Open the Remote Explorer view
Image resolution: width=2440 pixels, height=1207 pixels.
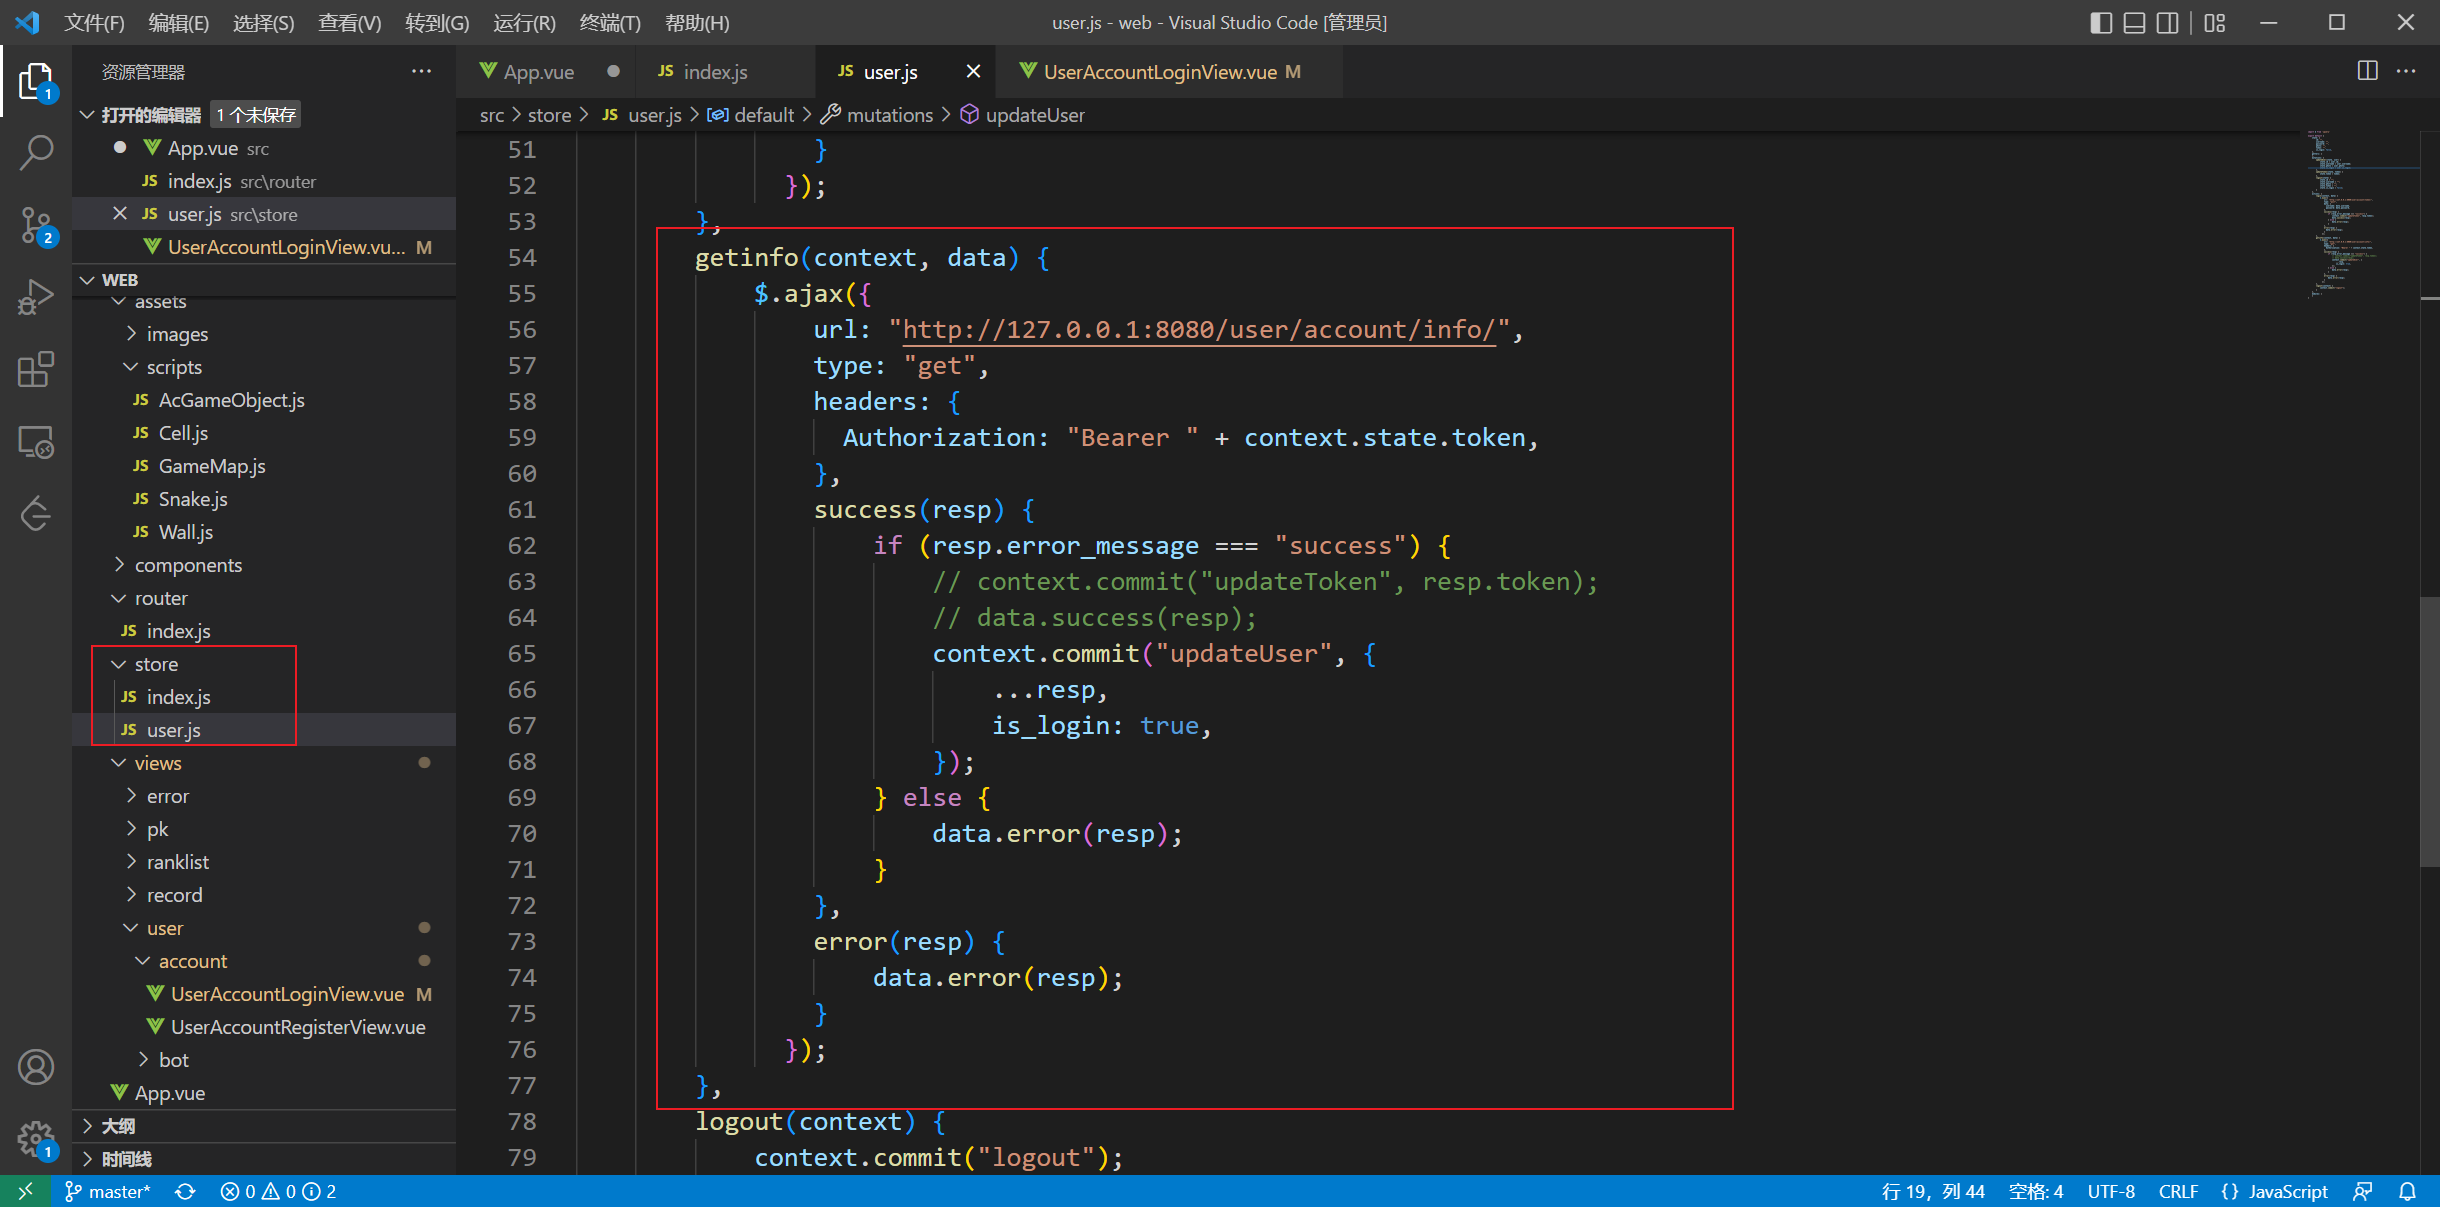pos(36,442)
